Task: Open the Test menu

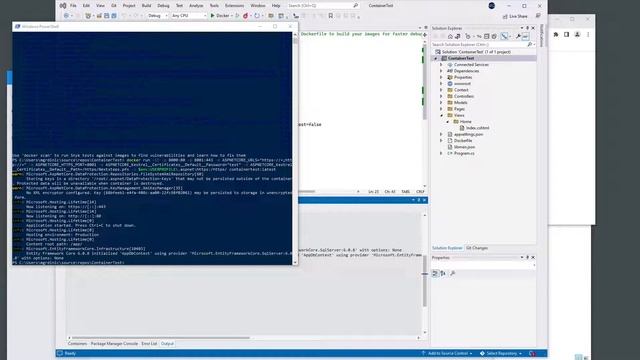Action: [x=179, y=6]
